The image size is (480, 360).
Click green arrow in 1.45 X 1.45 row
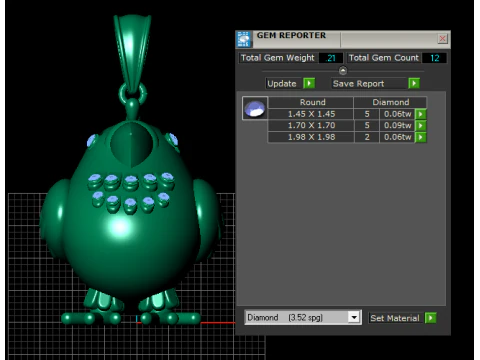(421, 114)
